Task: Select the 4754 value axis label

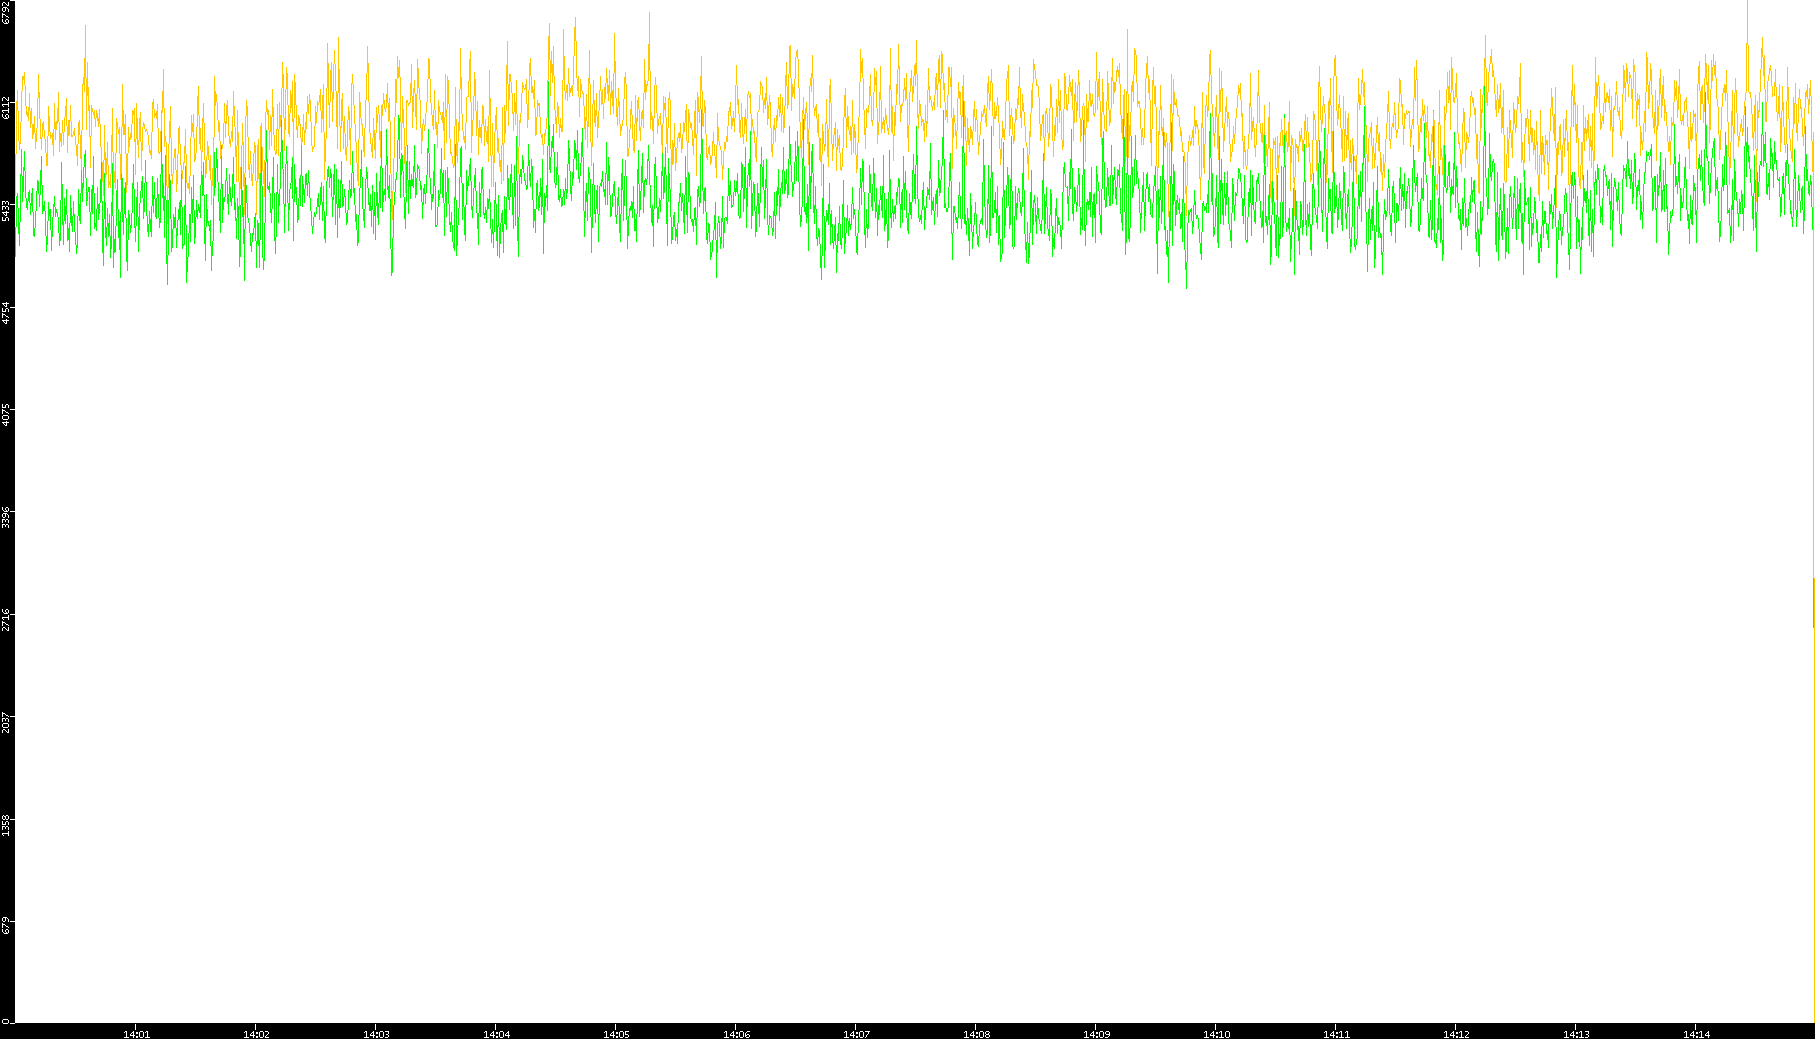Action: point(7,313)
